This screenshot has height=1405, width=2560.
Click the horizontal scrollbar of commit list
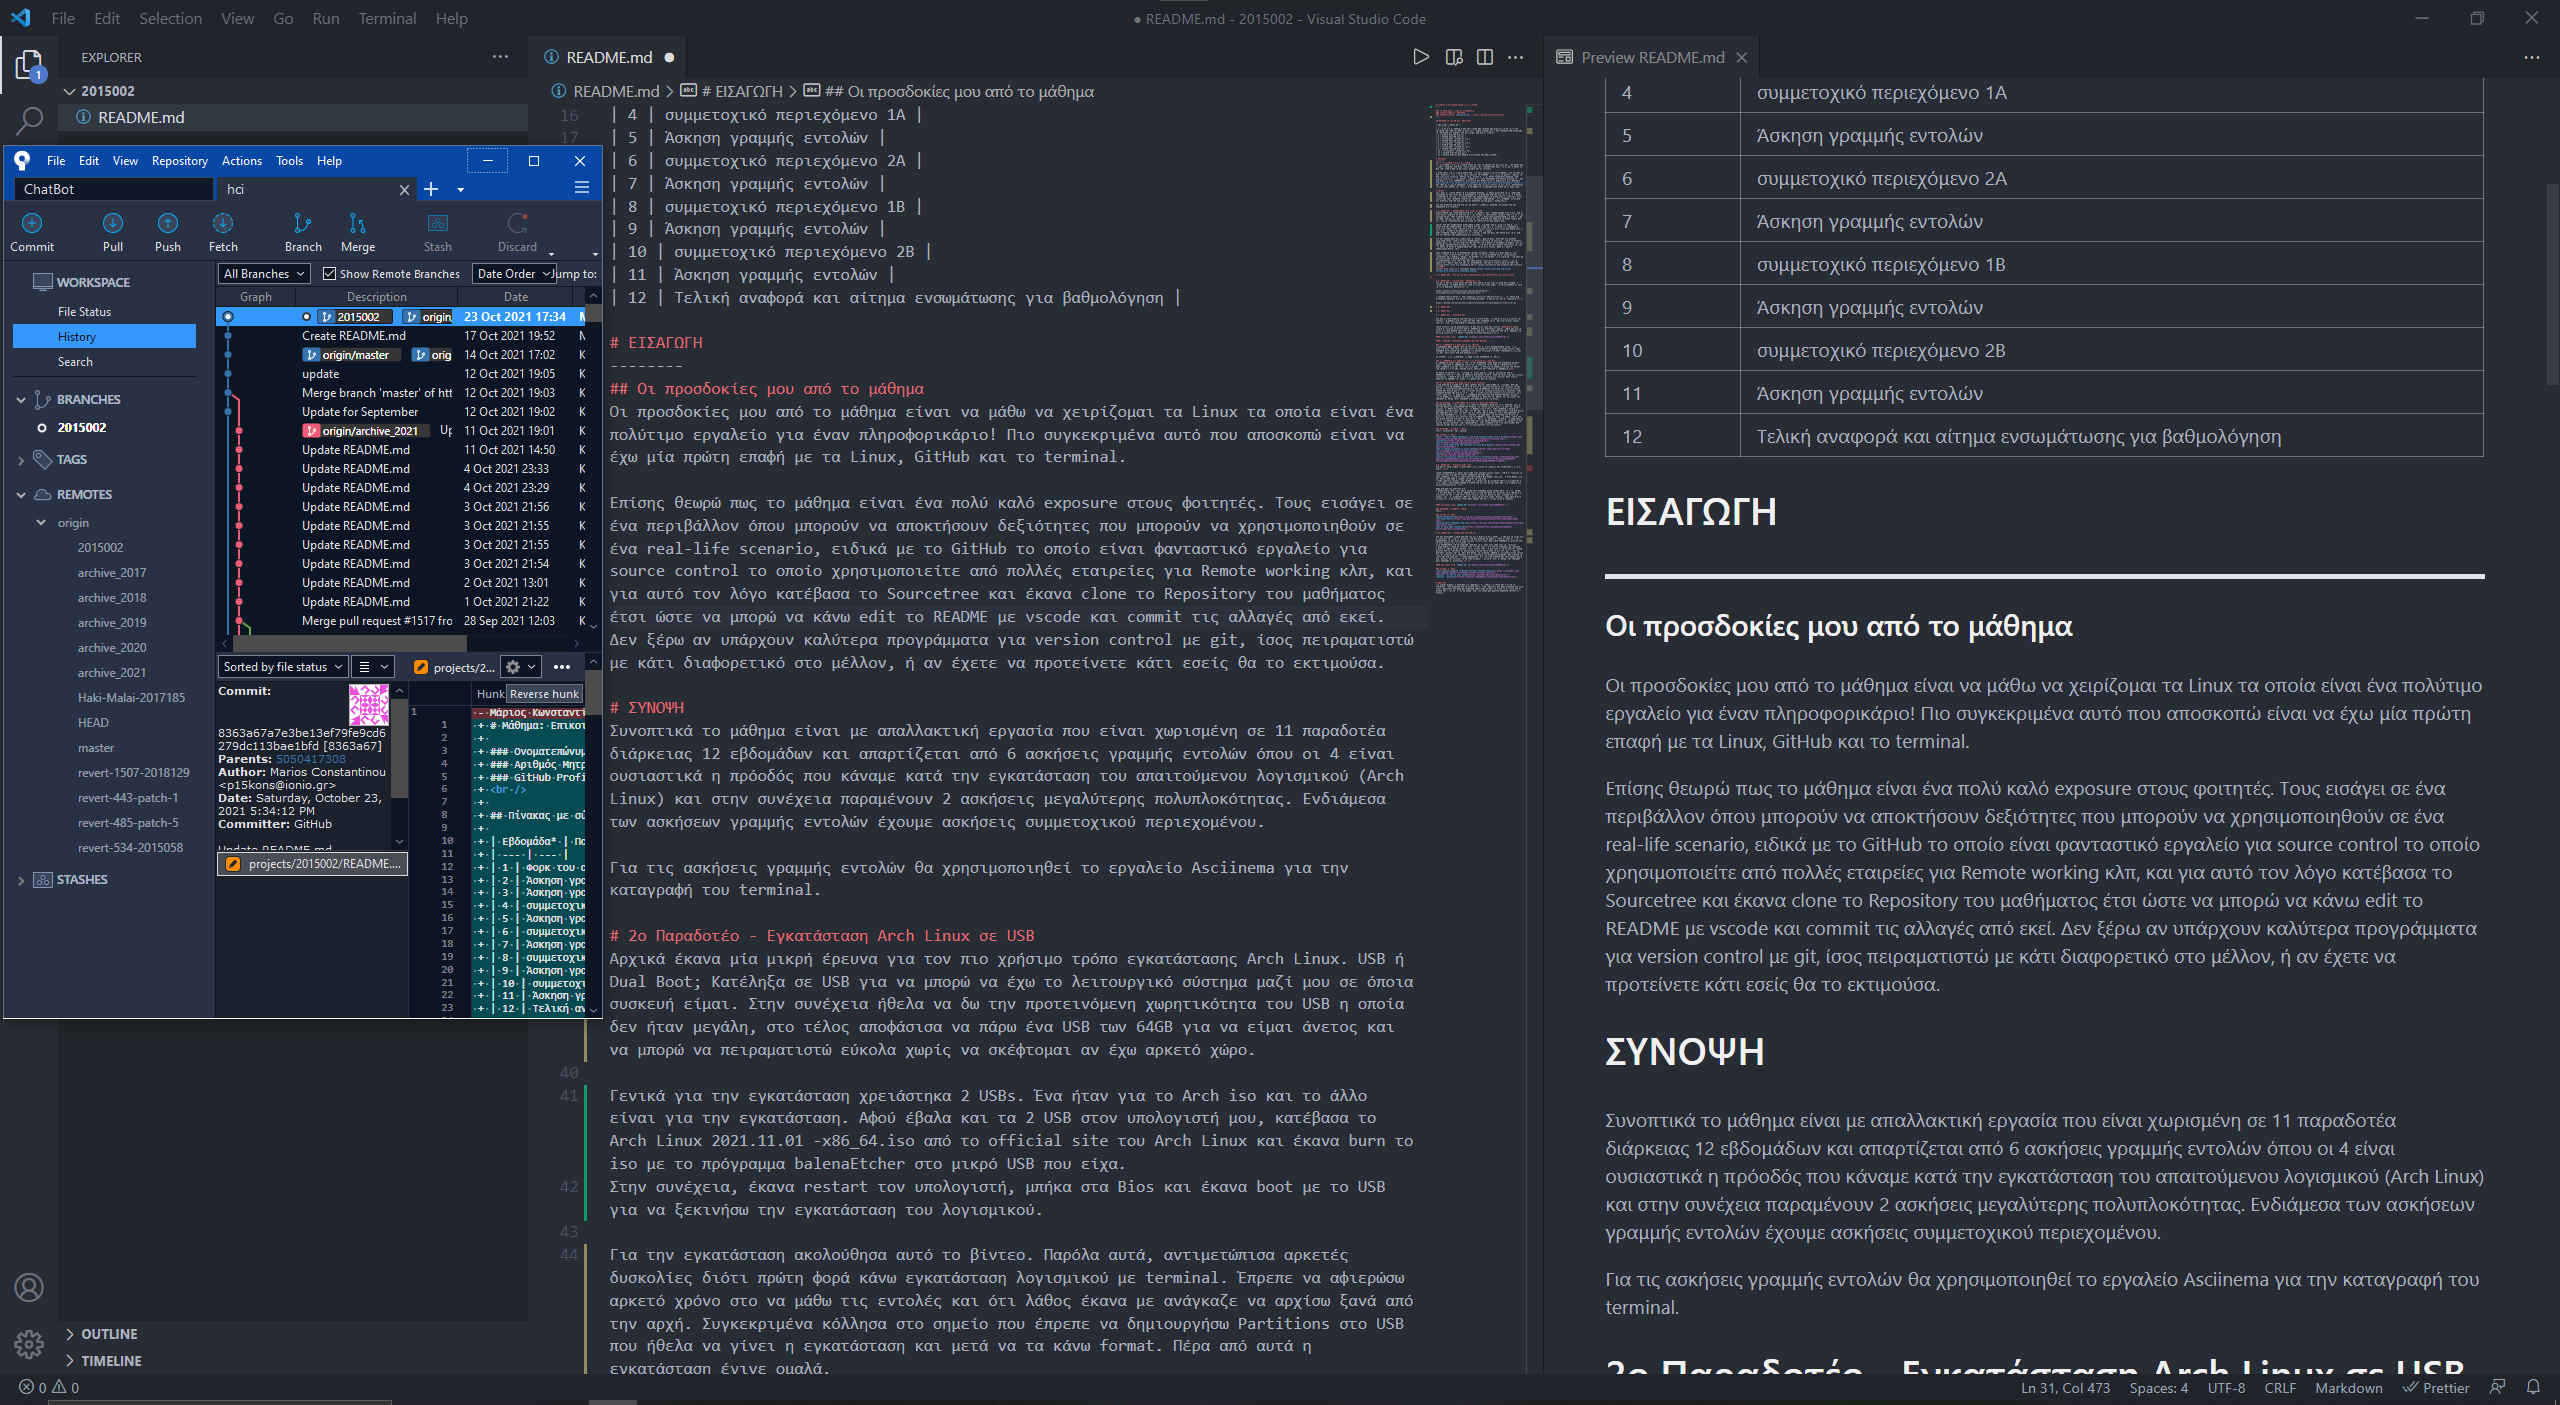tap(350, 643)
